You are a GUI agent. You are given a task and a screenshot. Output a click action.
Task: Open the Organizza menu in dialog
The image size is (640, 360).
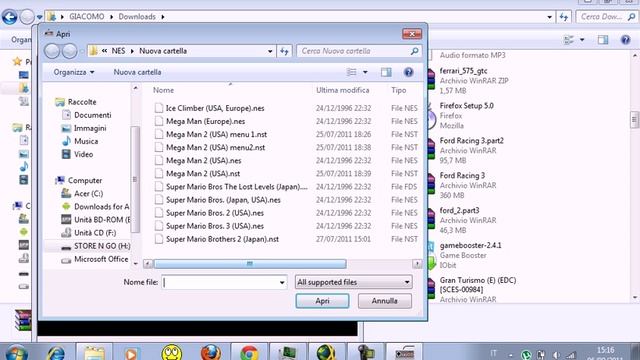[74, 72]
